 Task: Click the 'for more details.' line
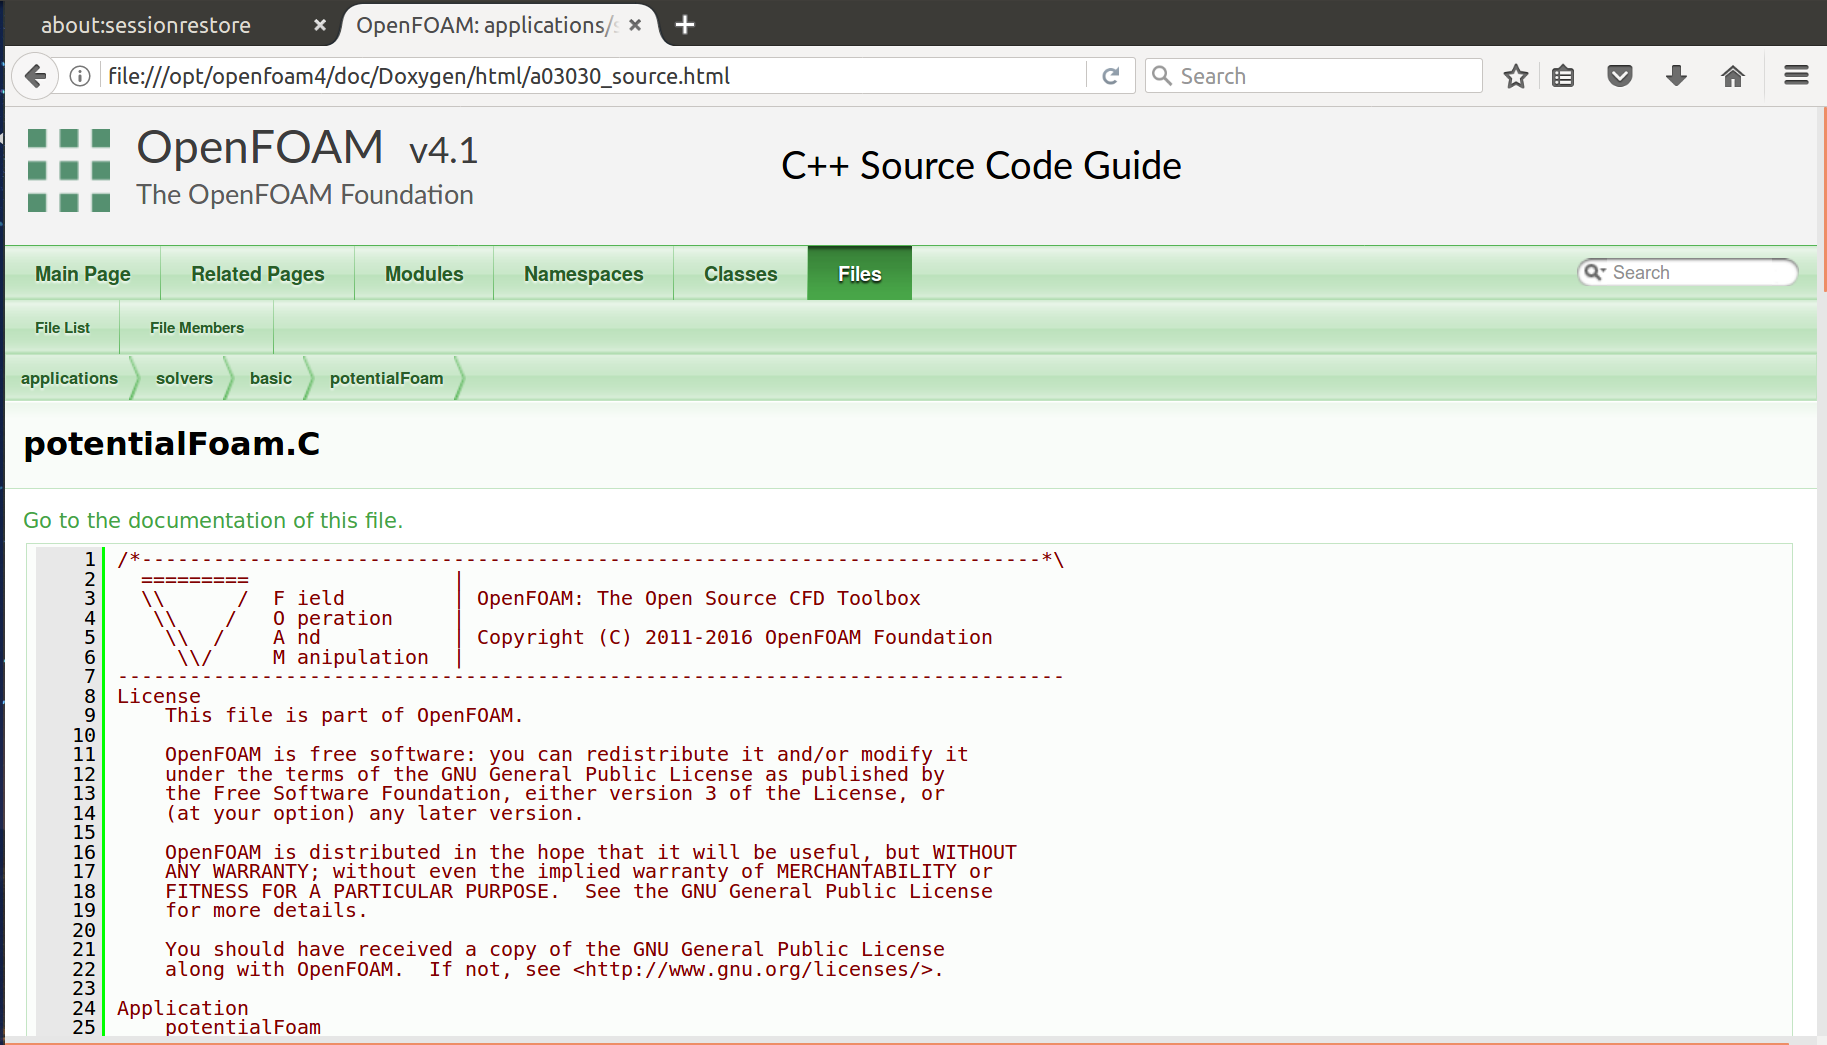pyautogui.click(x=266, y=911)
